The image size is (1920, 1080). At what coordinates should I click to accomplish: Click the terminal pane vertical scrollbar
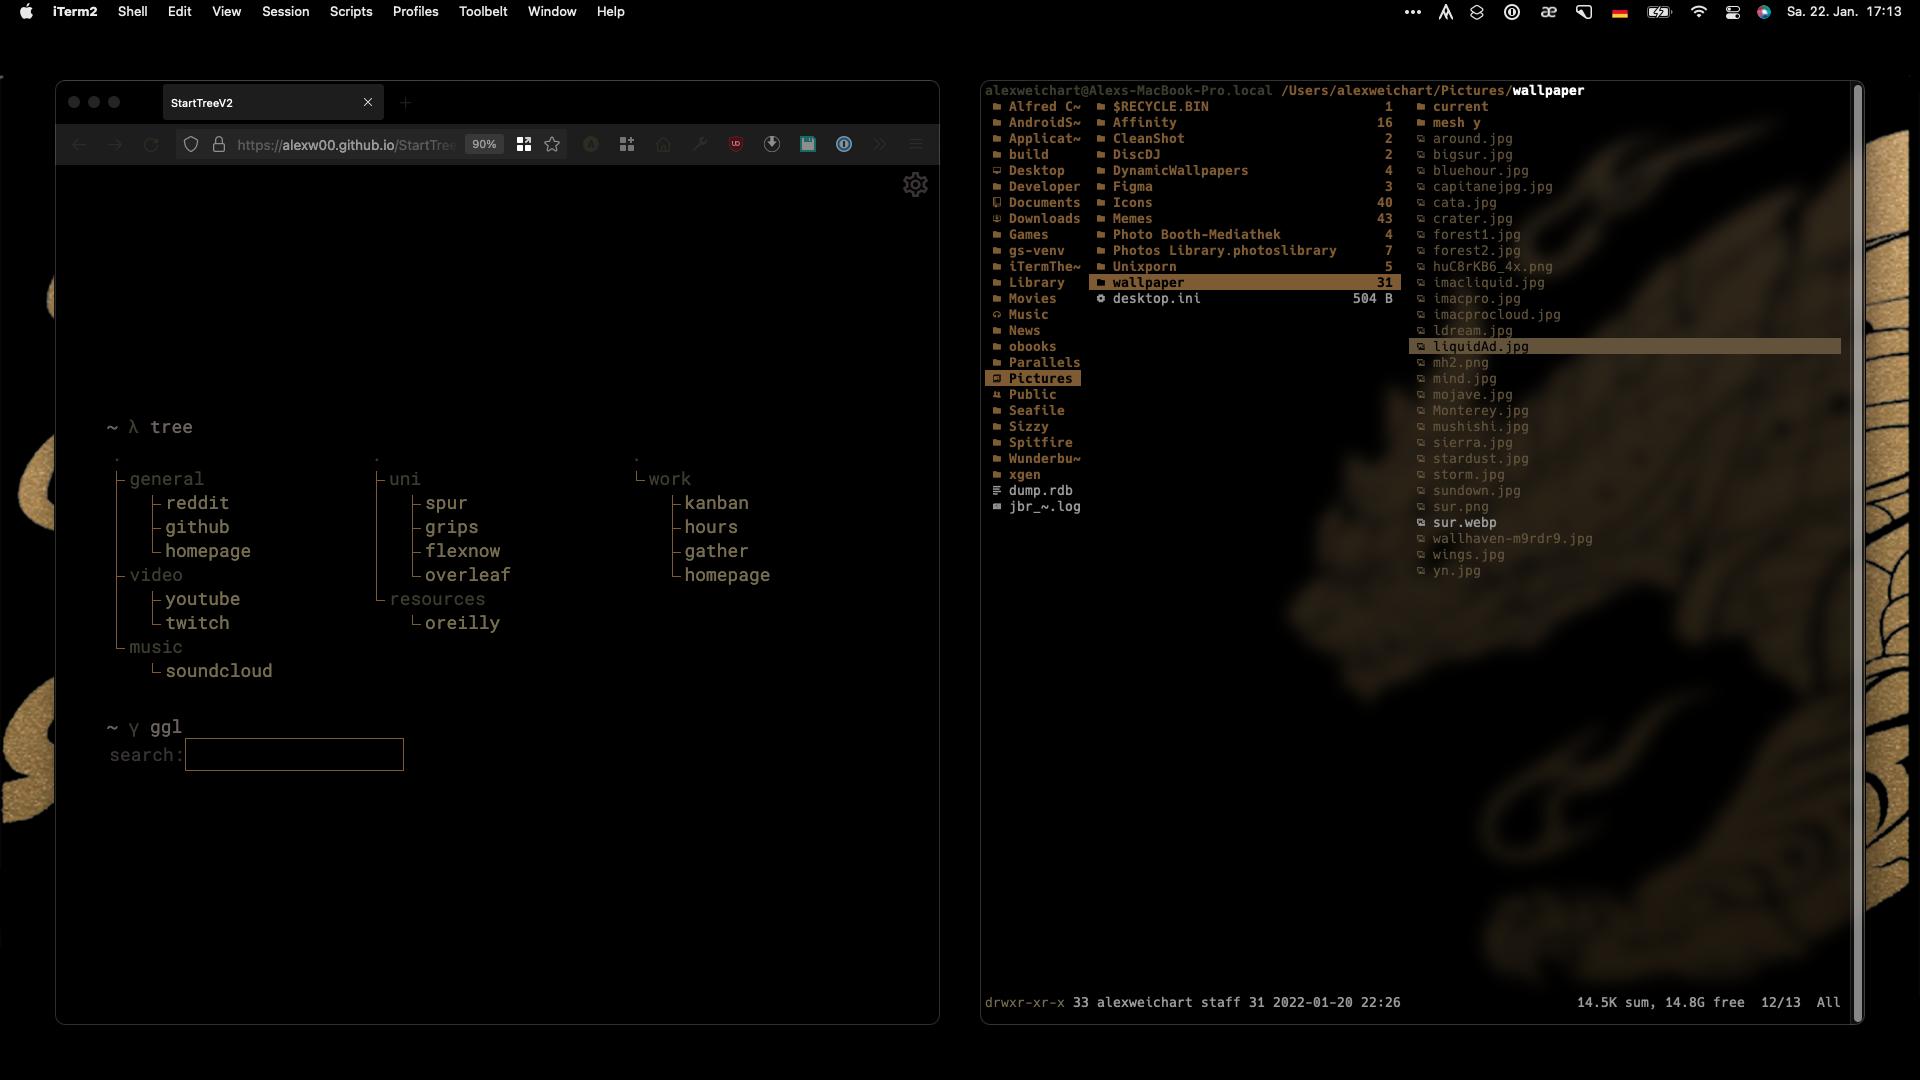pyautogui.click(x=1858, y=550)
